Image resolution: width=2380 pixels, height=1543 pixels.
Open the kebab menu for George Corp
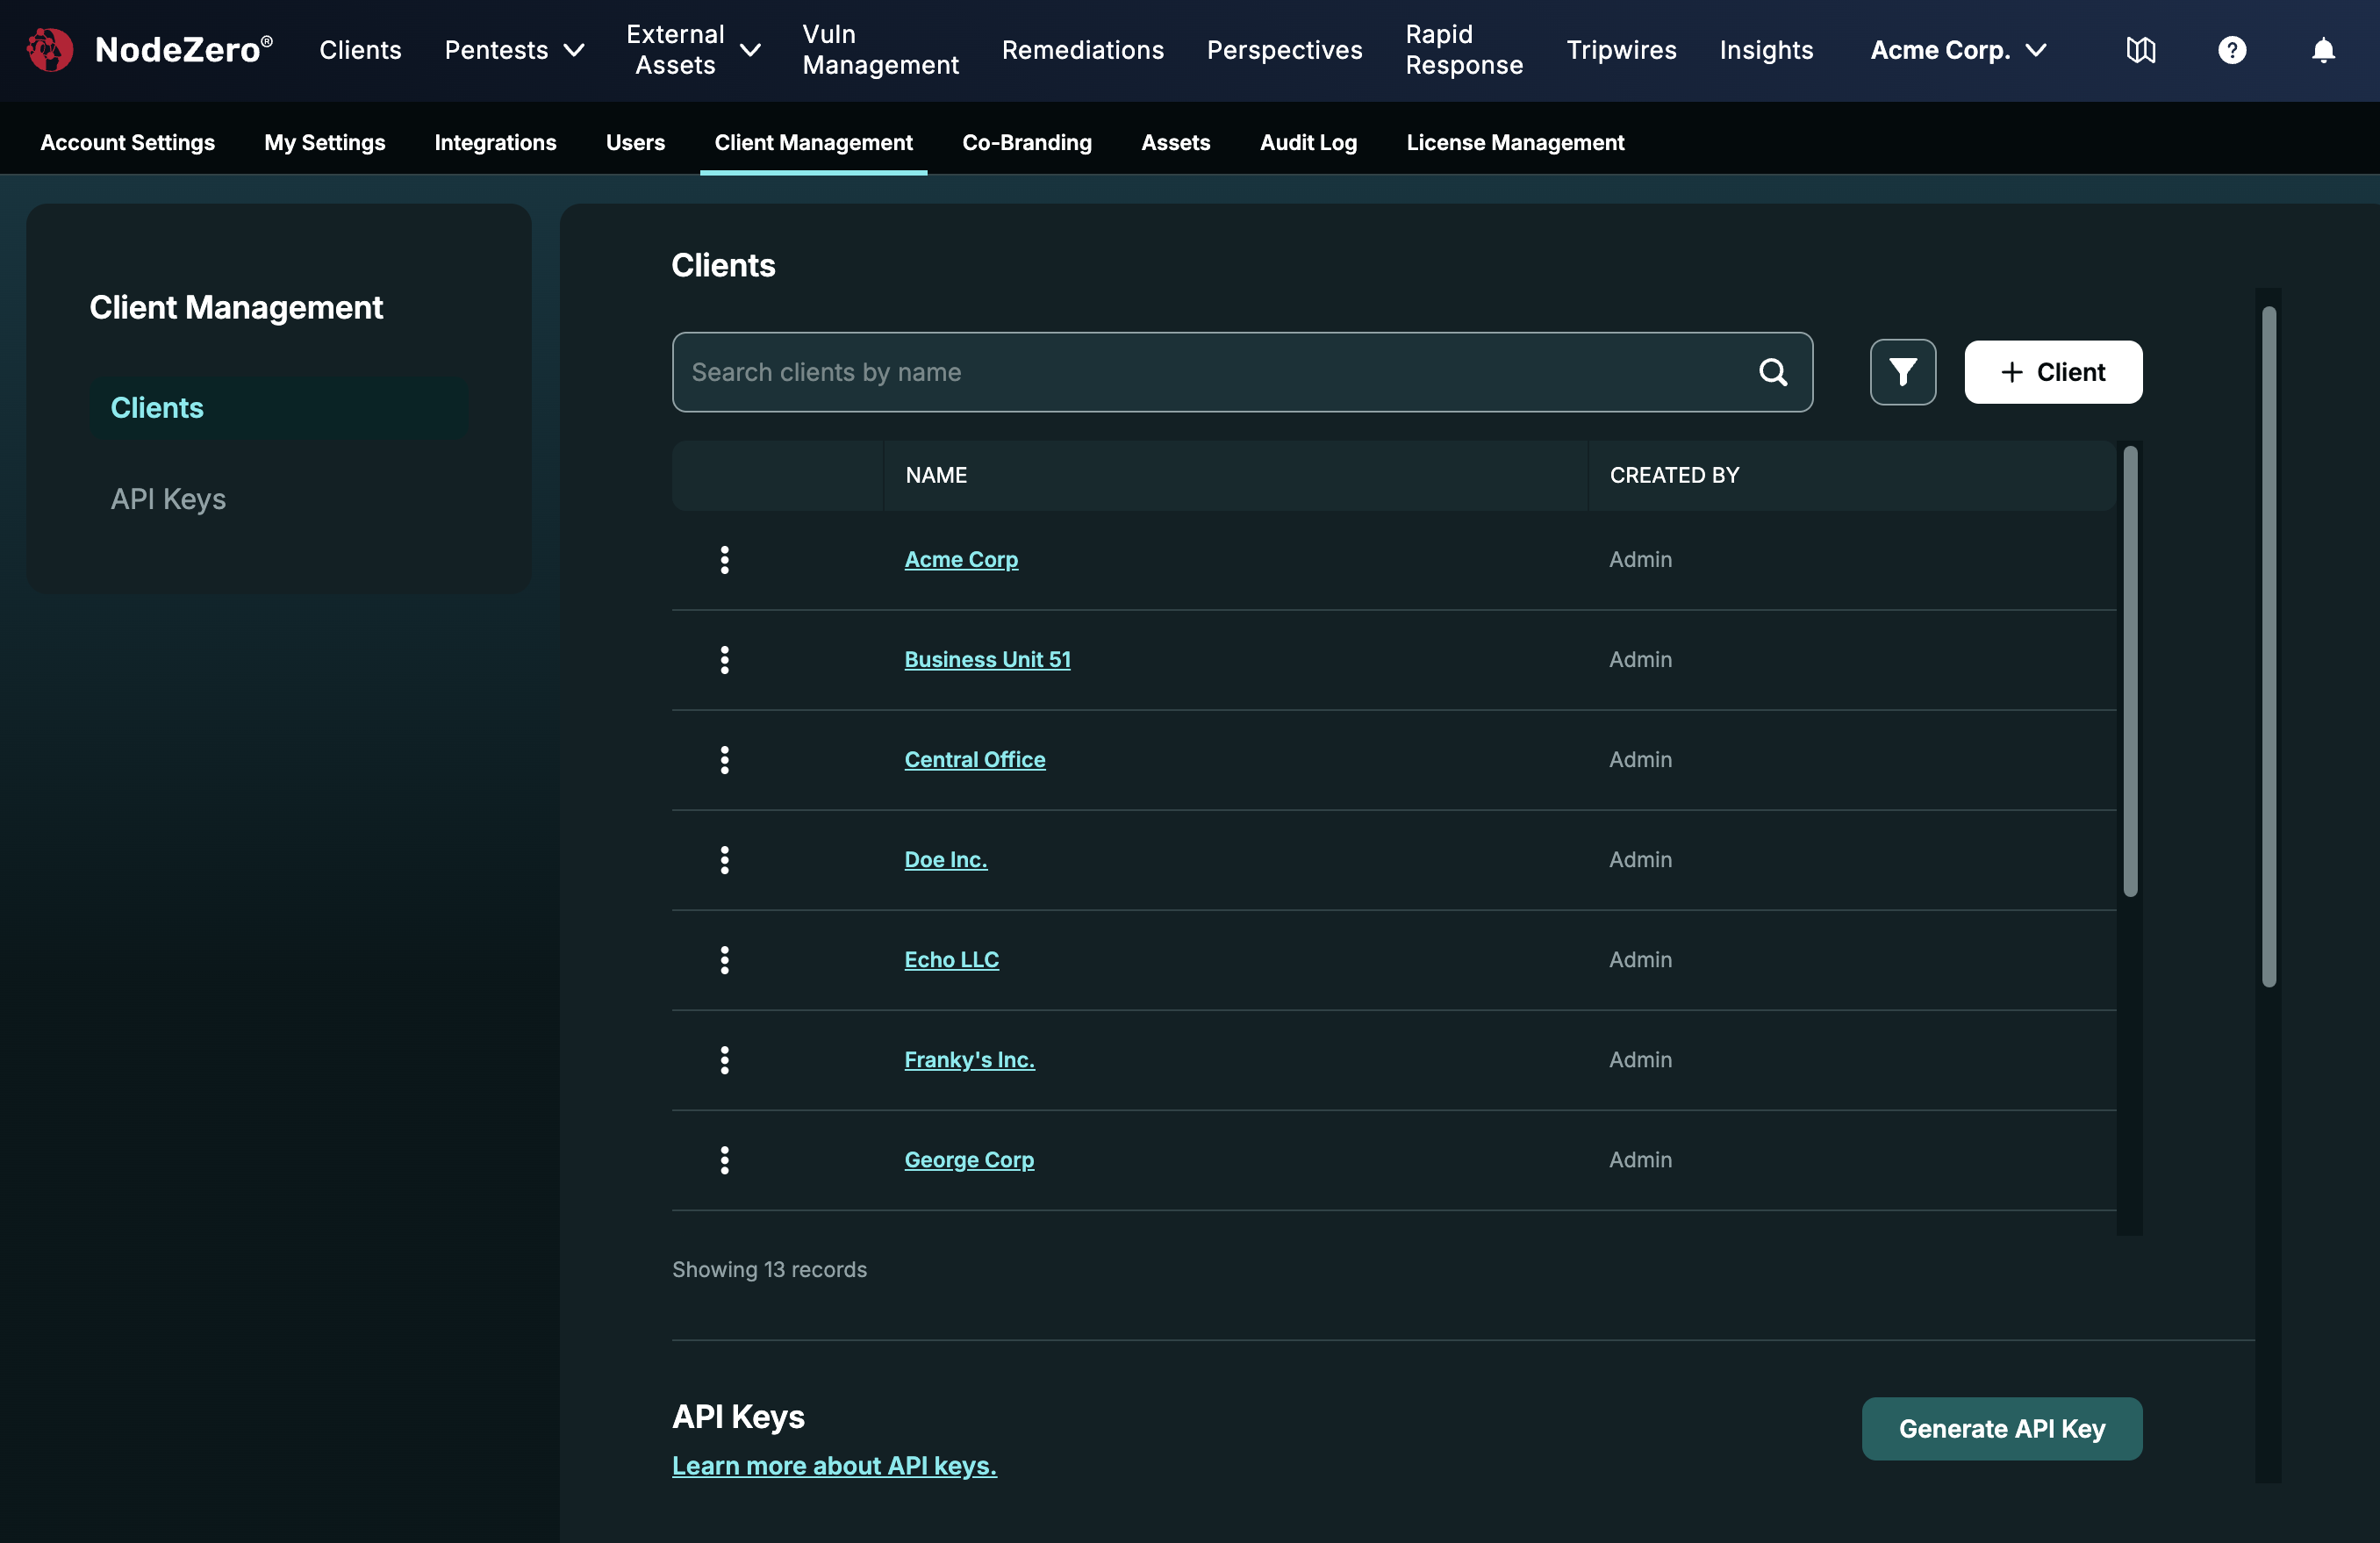coord(724,1160)
